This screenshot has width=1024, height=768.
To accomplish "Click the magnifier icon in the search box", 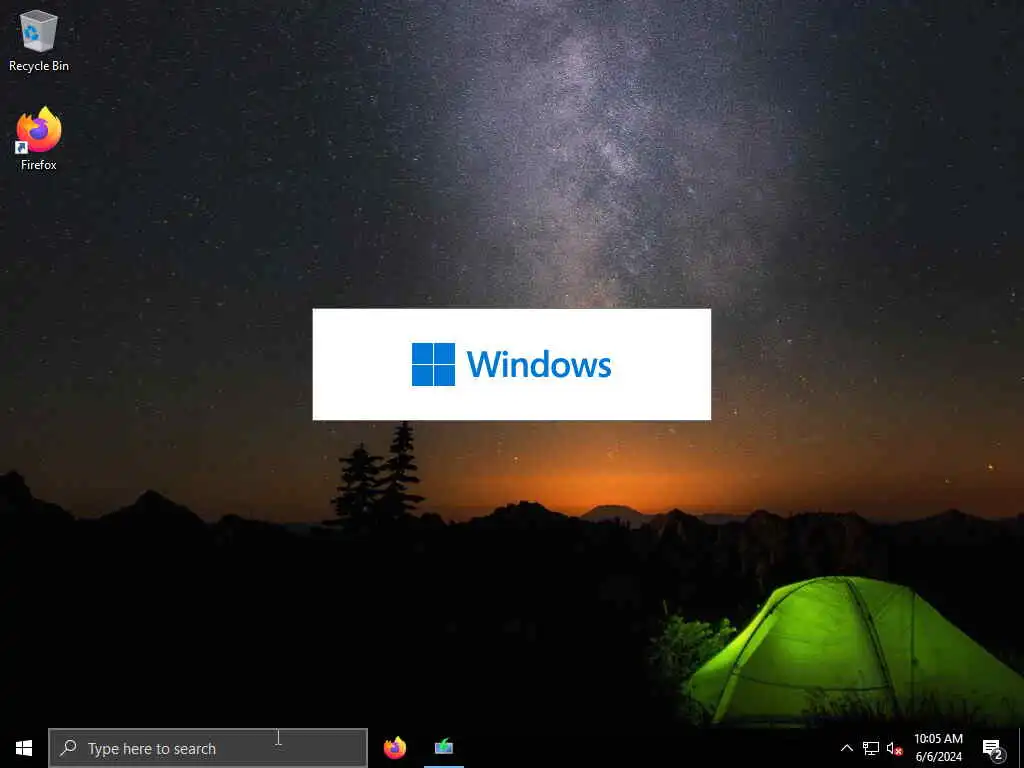I will pyautogui.click(x=69, y=748).
